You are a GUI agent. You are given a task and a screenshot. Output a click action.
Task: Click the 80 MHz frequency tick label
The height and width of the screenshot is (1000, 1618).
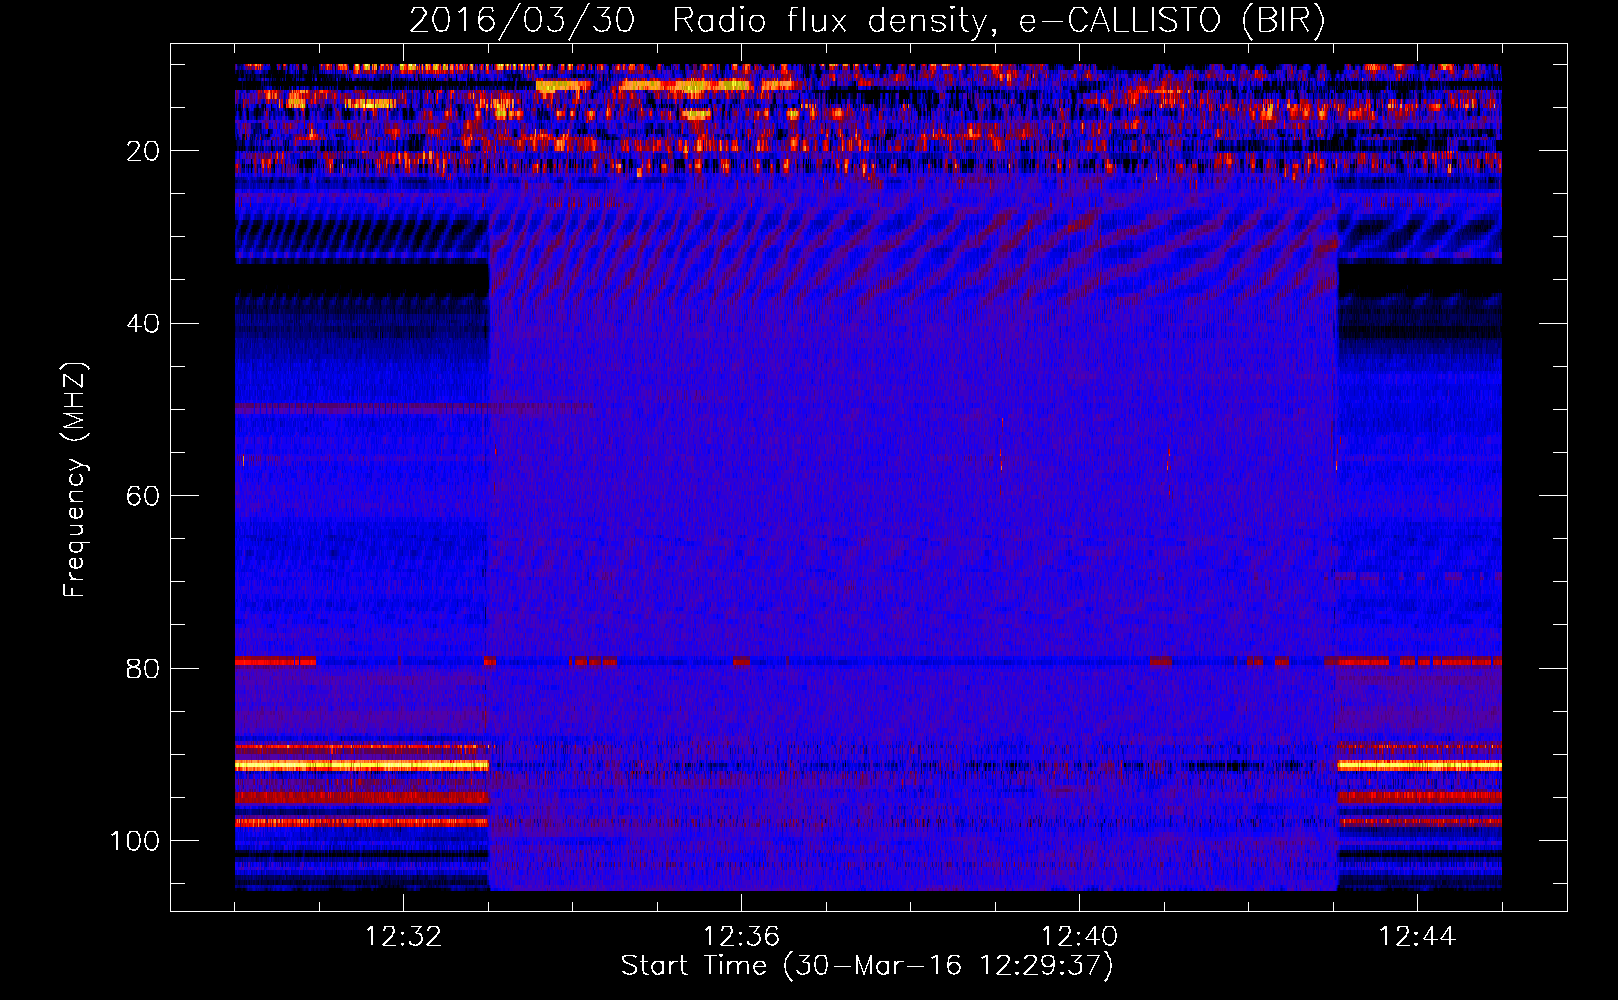(x=144, y=669)
